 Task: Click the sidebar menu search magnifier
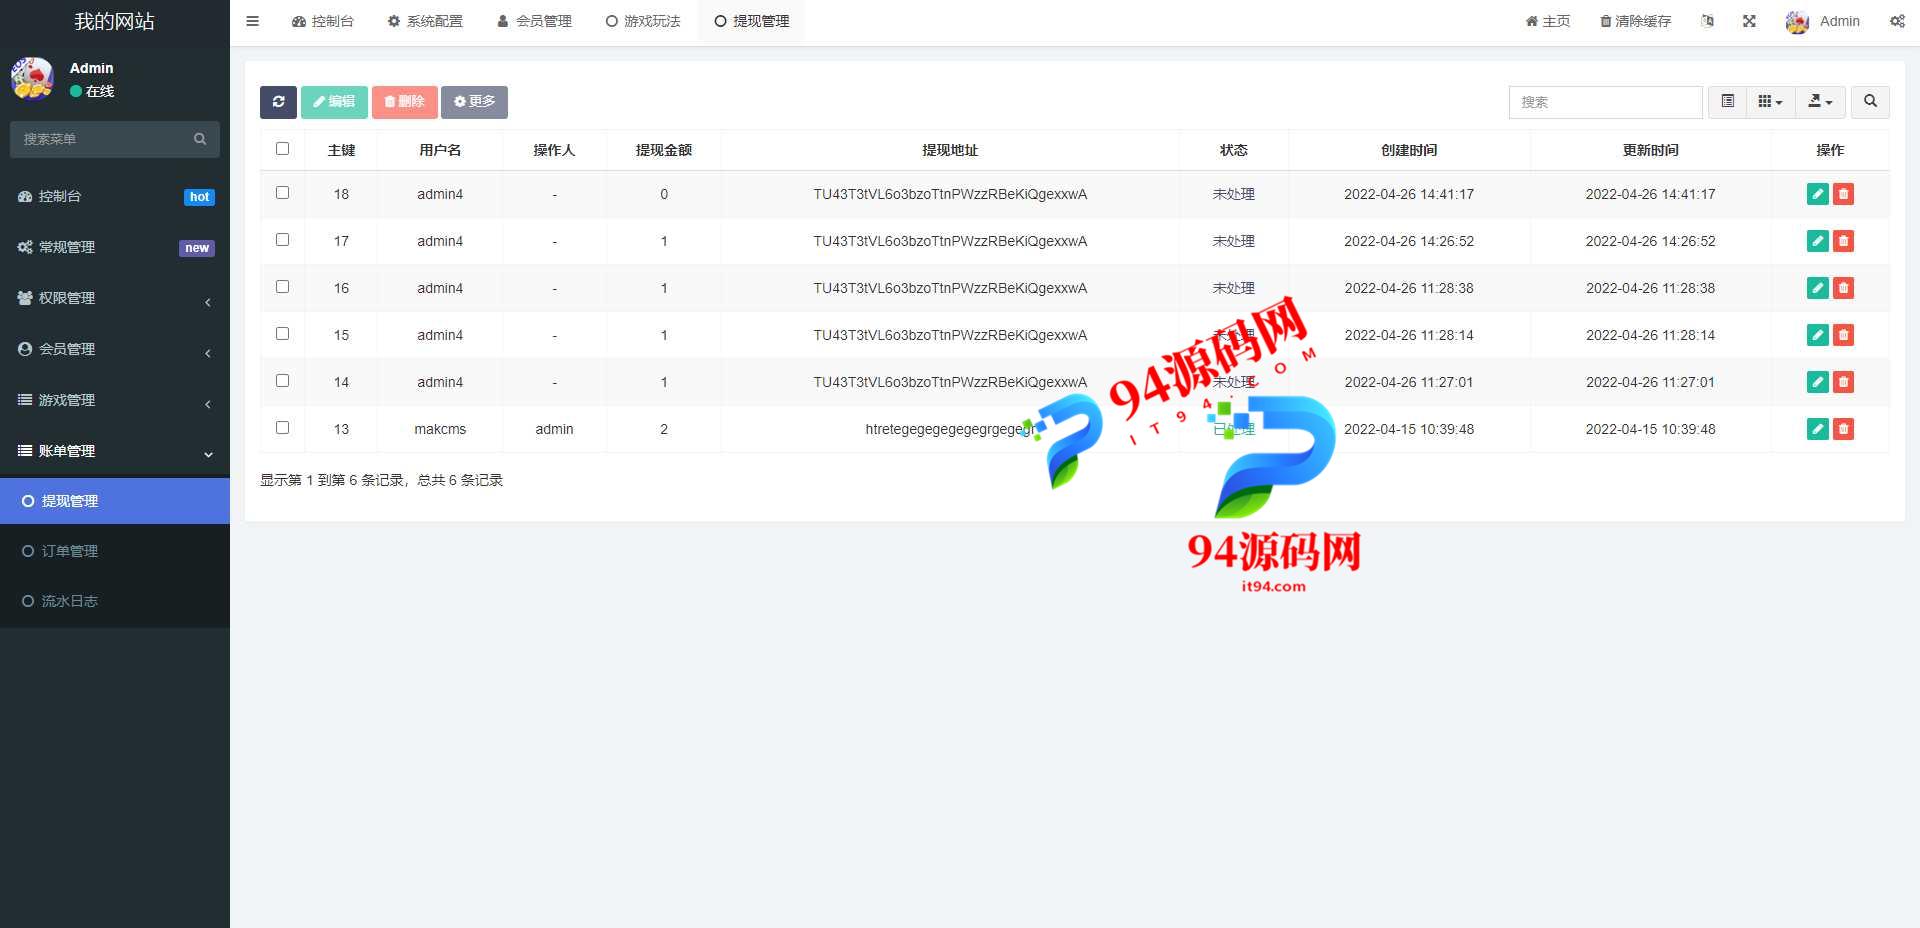pyautogui.click(x=200, y=139)
